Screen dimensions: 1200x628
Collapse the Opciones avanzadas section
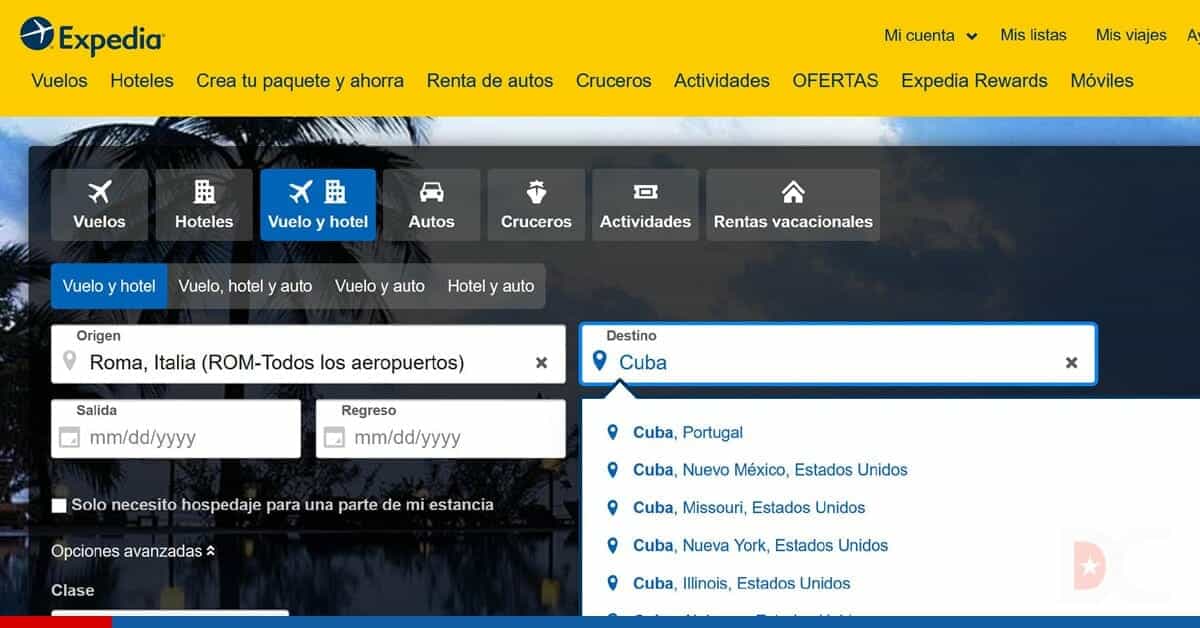pos(133,551)
